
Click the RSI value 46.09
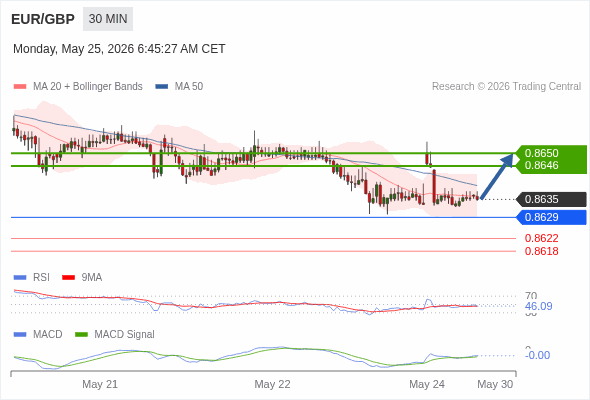pos(538,306)
